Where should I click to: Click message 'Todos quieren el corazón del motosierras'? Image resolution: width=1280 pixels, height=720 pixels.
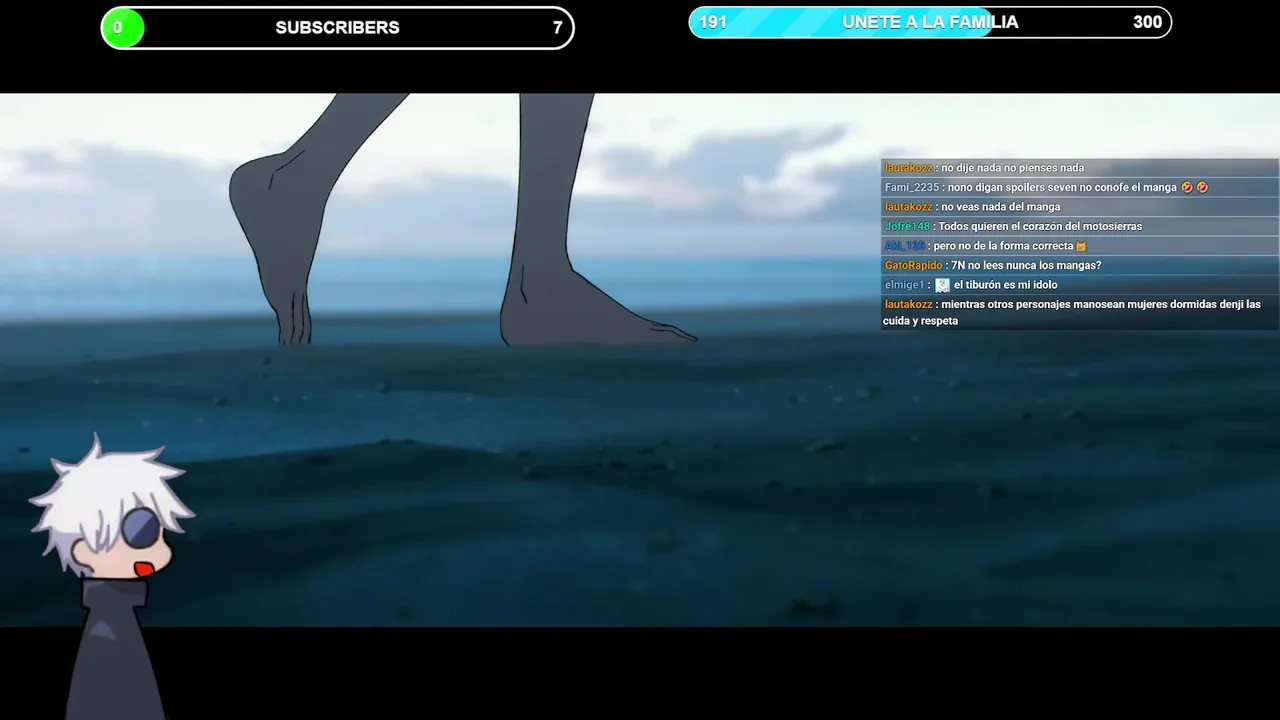click(x=1040, y=226)
